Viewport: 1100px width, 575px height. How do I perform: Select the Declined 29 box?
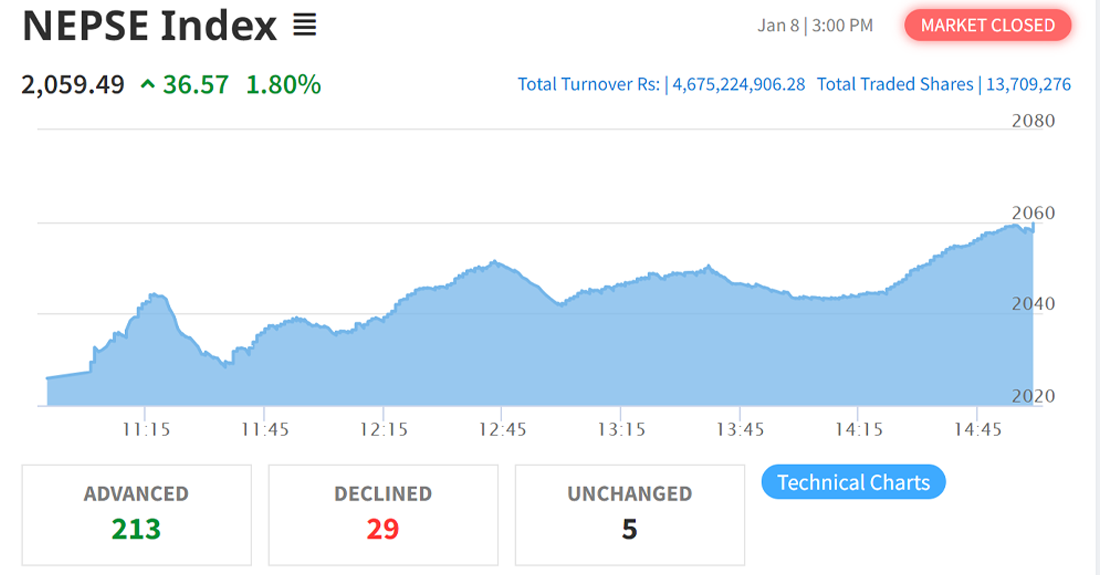click(x=383, y=514)
